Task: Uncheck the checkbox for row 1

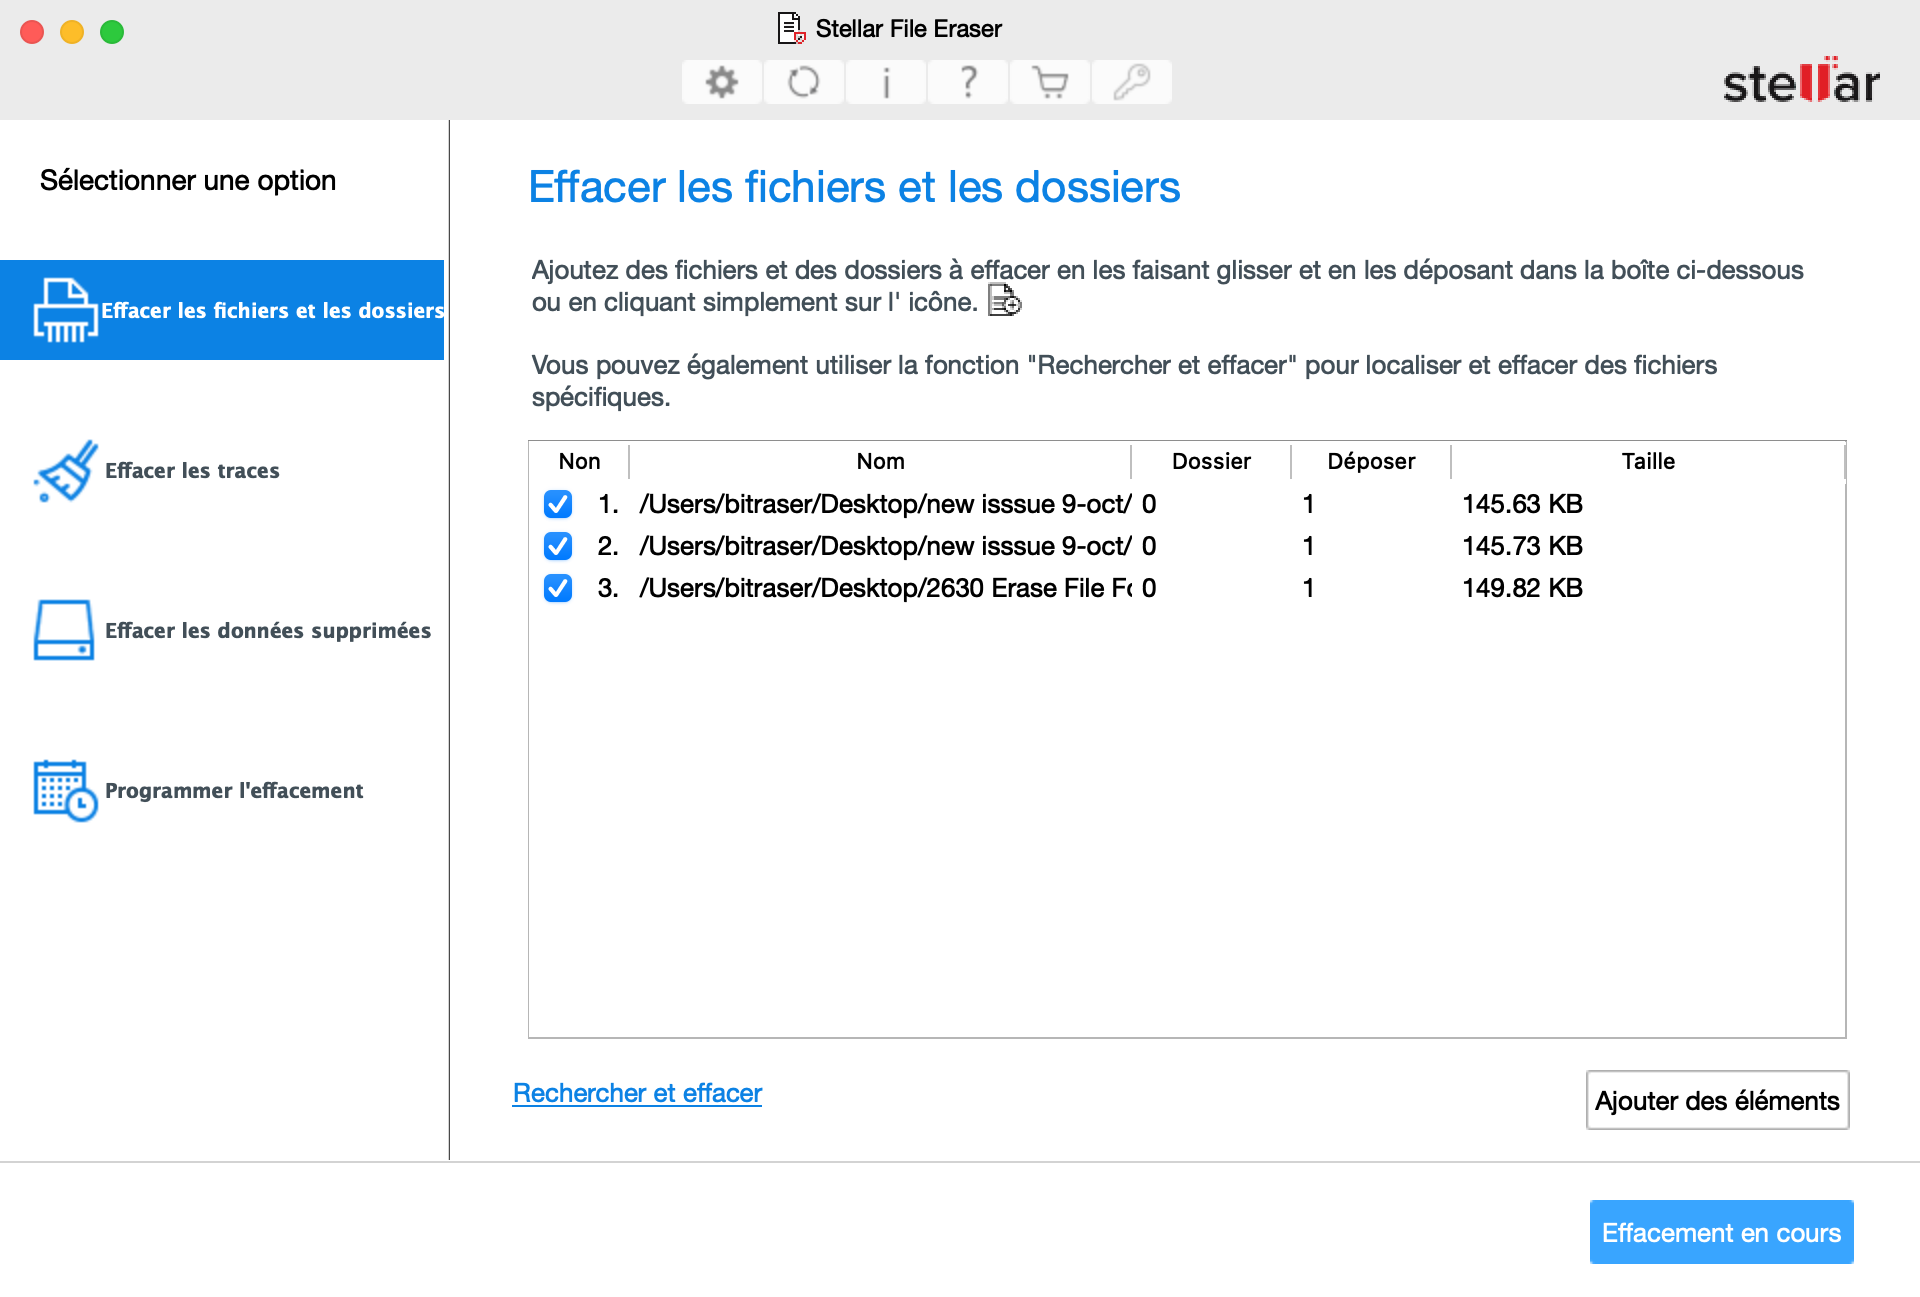Action: coord(558,504)
